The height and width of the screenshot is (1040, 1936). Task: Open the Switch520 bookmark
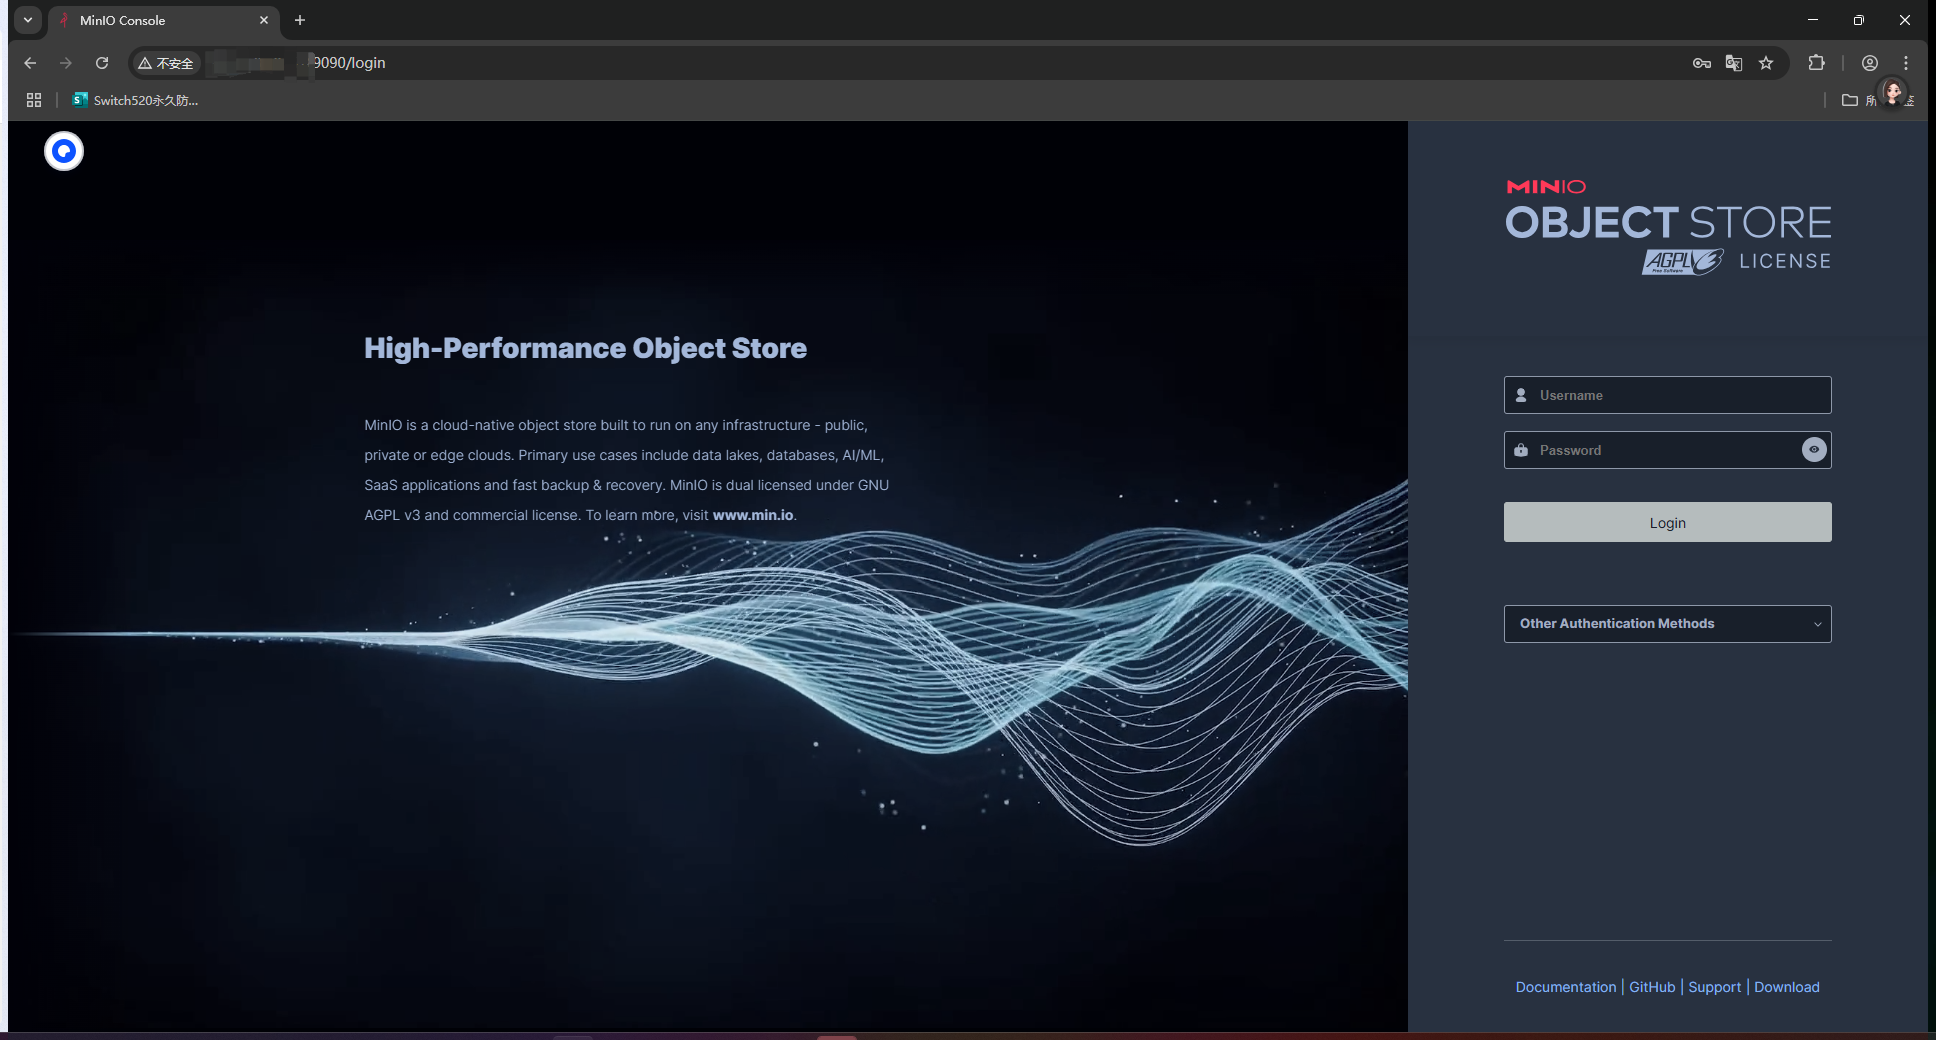[135, 100]
